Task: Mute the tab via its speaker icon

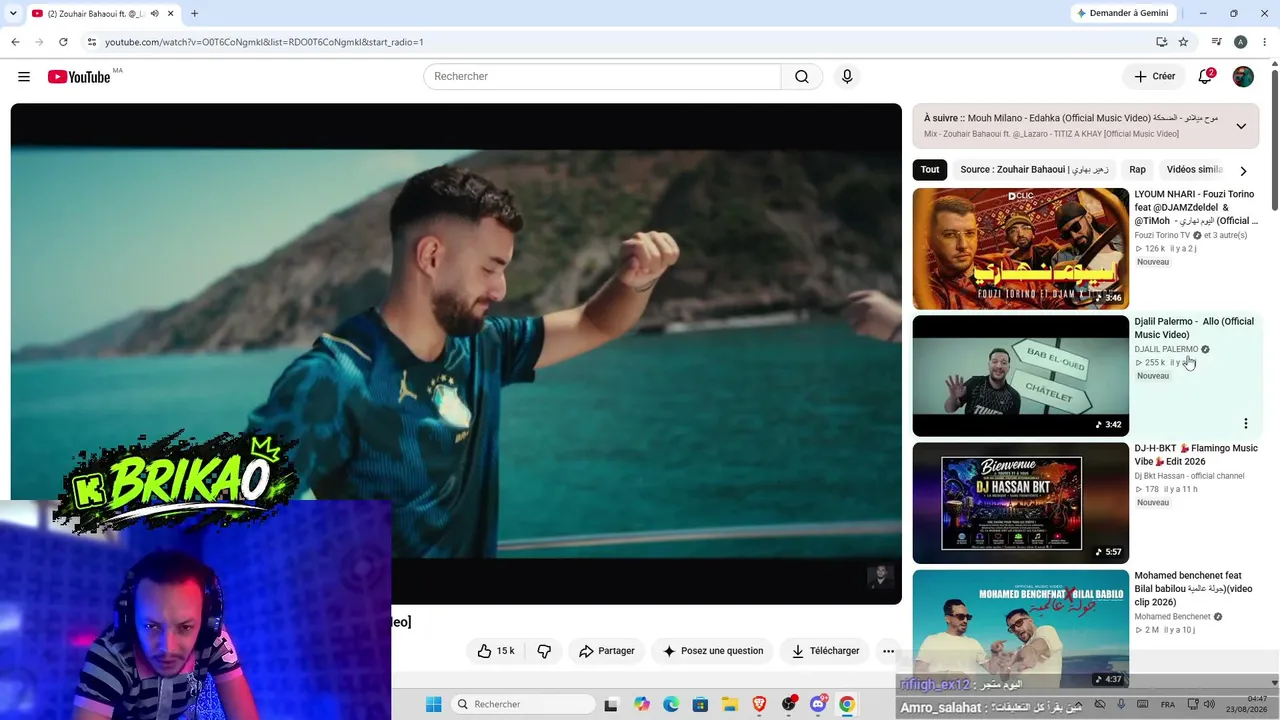Action: (154, 14)
